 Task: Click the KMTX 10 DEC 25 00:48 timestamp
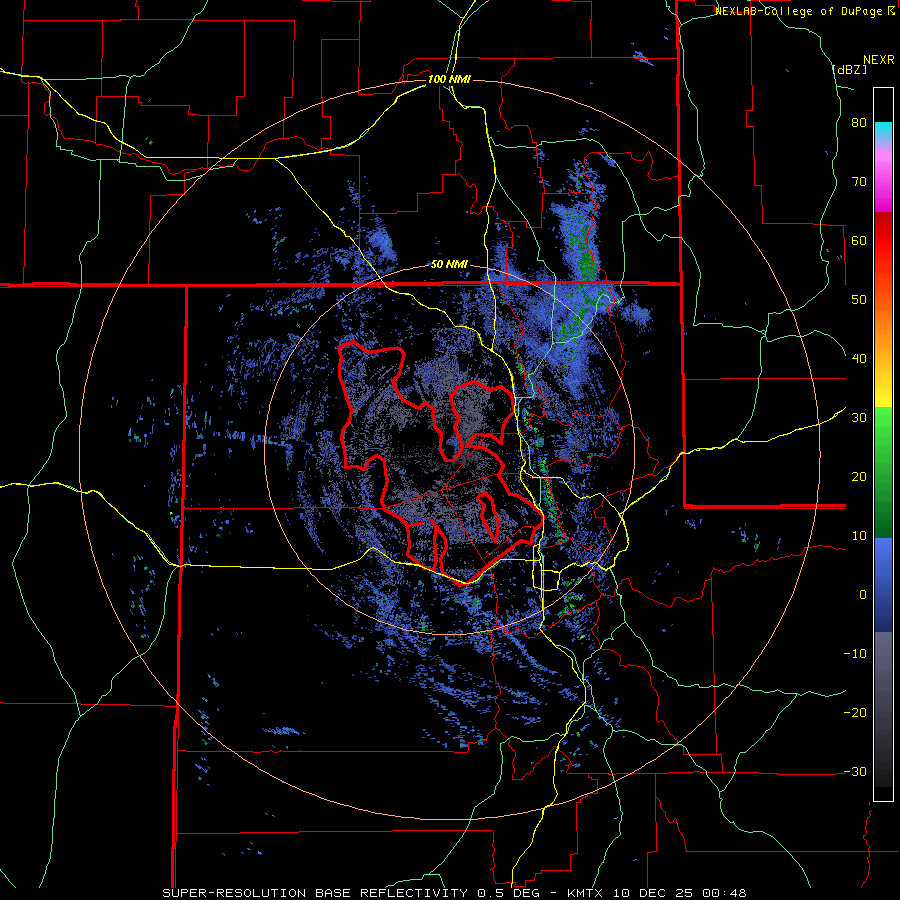point(657,893)
